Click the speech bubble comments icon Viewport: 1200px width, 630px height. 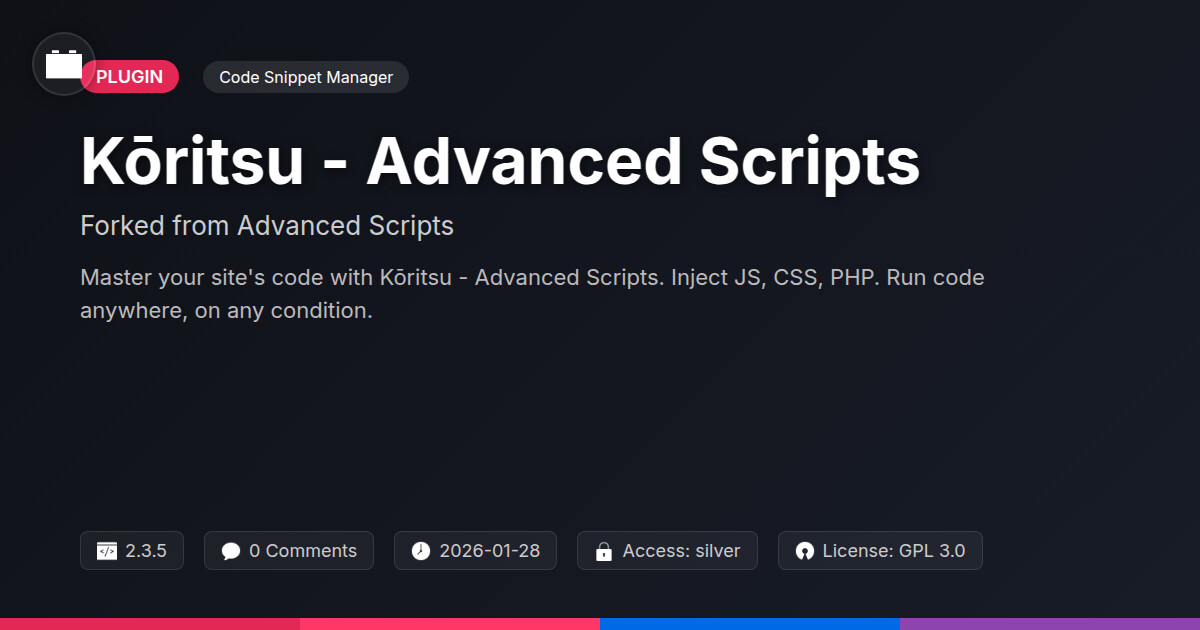(x=231, y=551)
